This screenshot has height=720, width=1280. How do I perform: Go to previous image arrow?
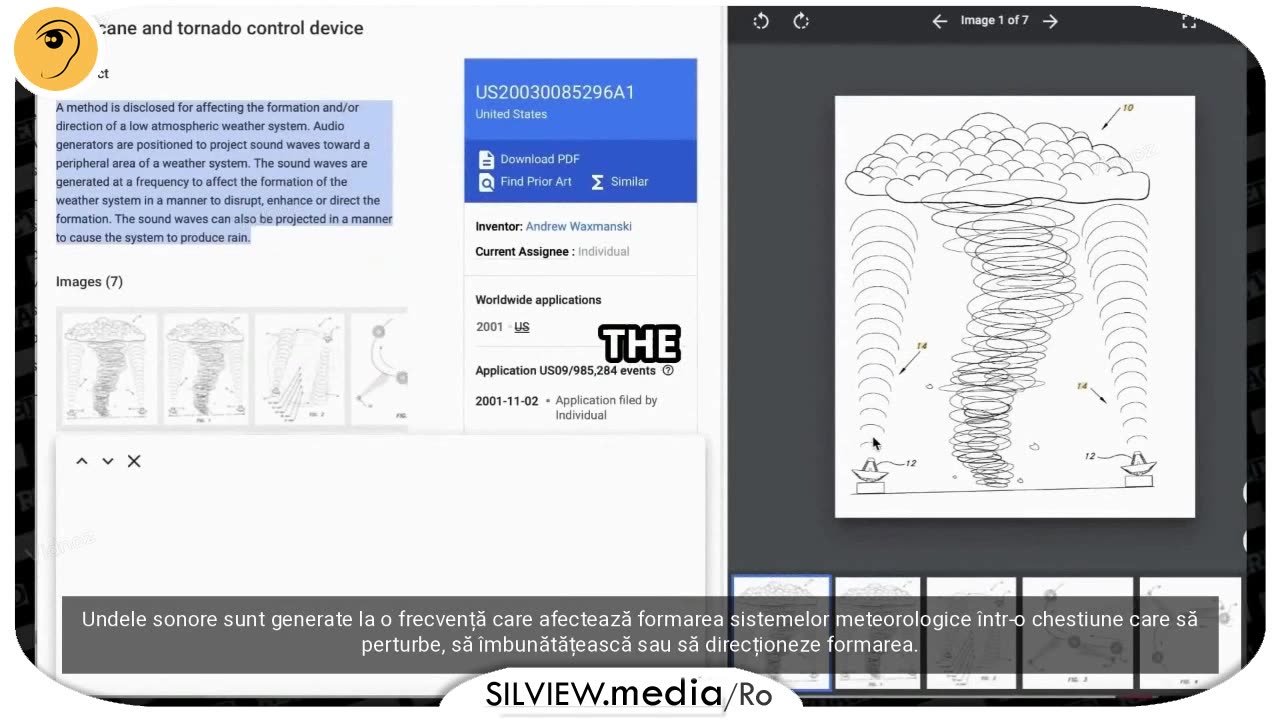tap(939, 21)
